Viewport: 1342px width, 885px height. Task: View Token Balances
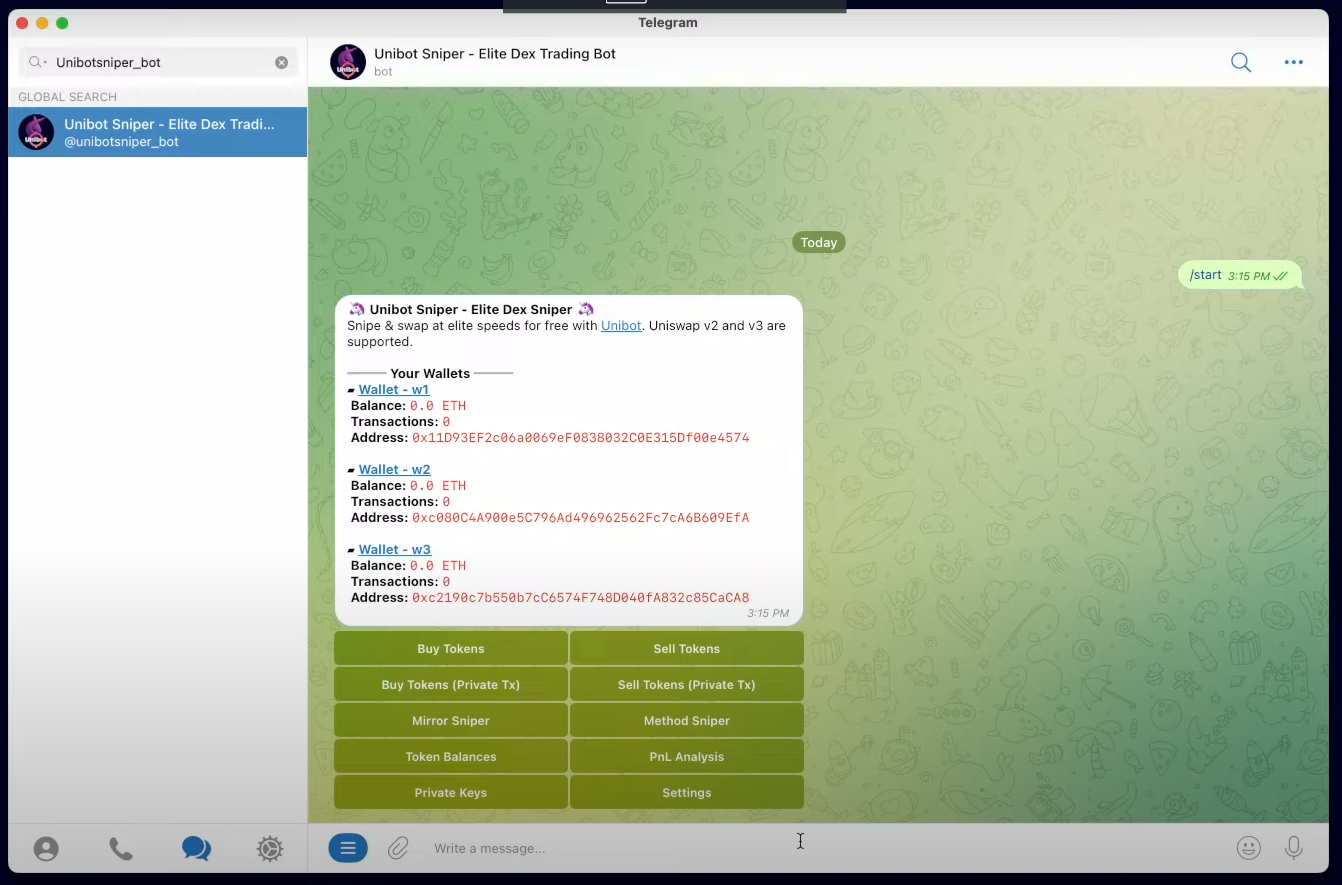451,757
